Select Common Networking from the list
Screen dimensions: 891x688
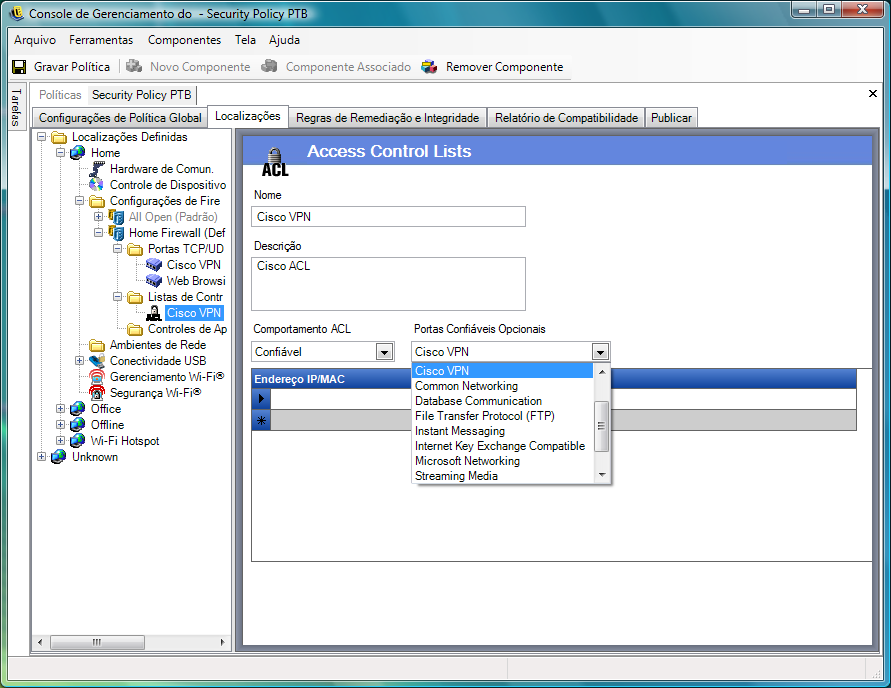(x=503, y=386)
